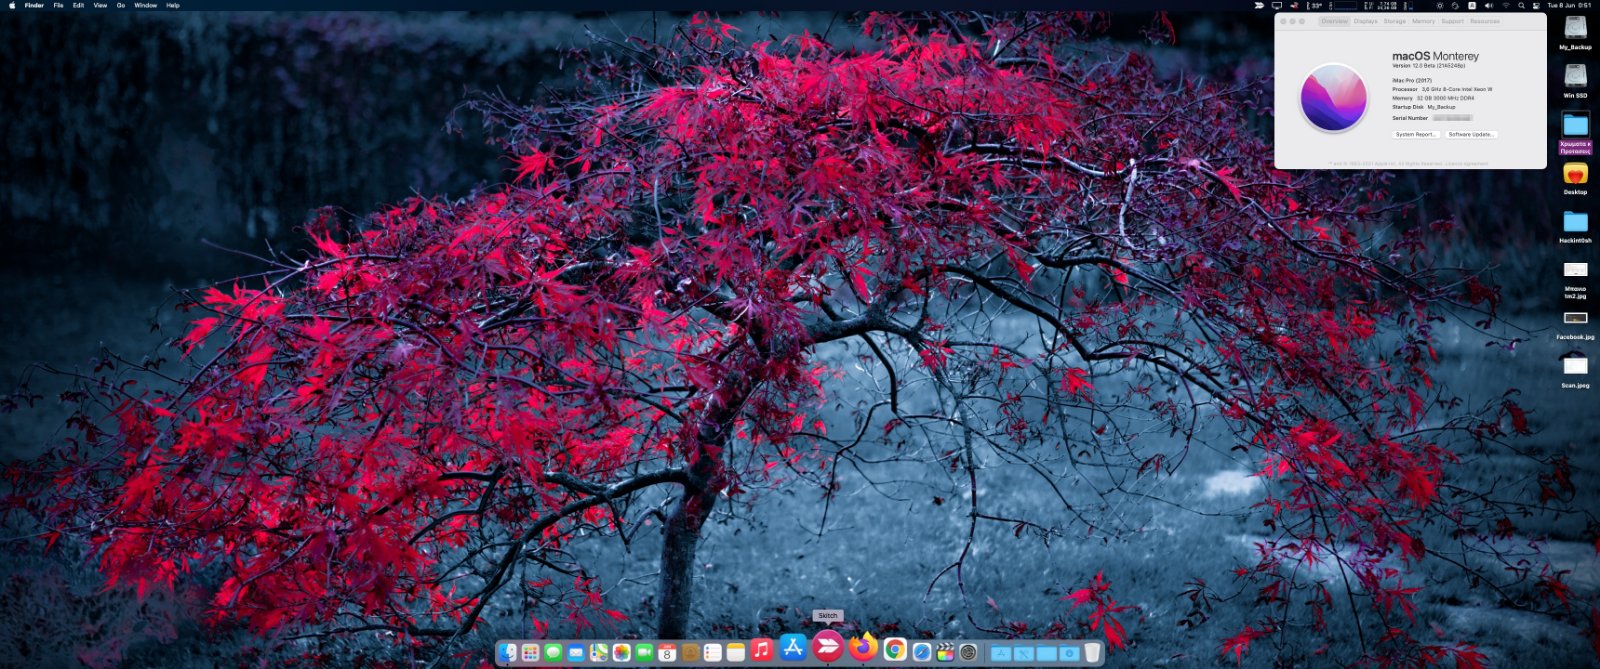Open Calendar icon in the Dock
This screenshot has width=1600, height=669.
(667, 652)
